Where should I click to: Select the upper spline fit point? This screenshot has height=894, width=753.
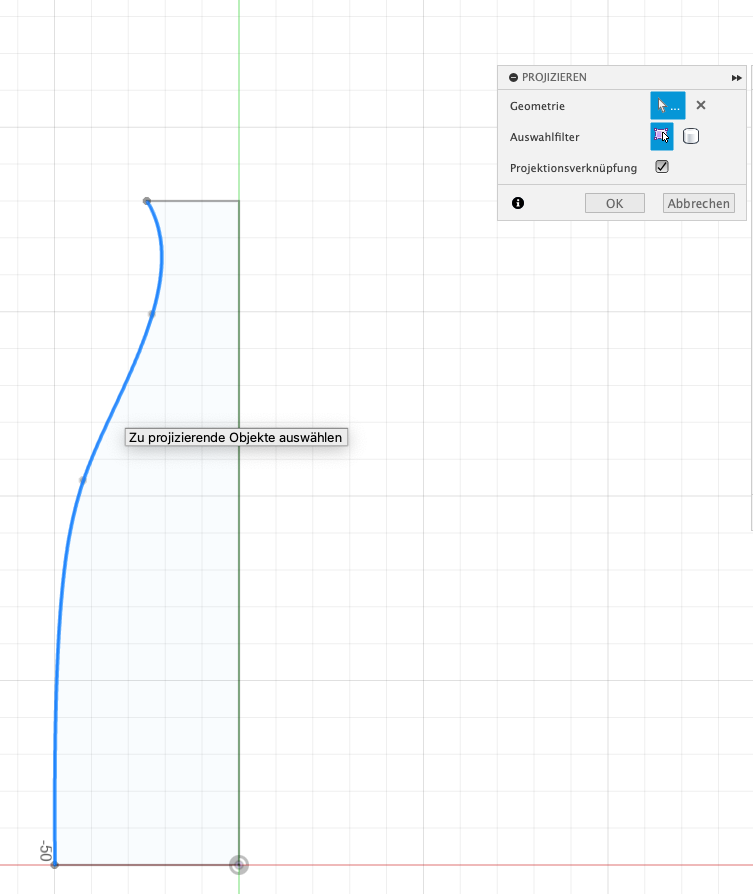pos(152,314)
